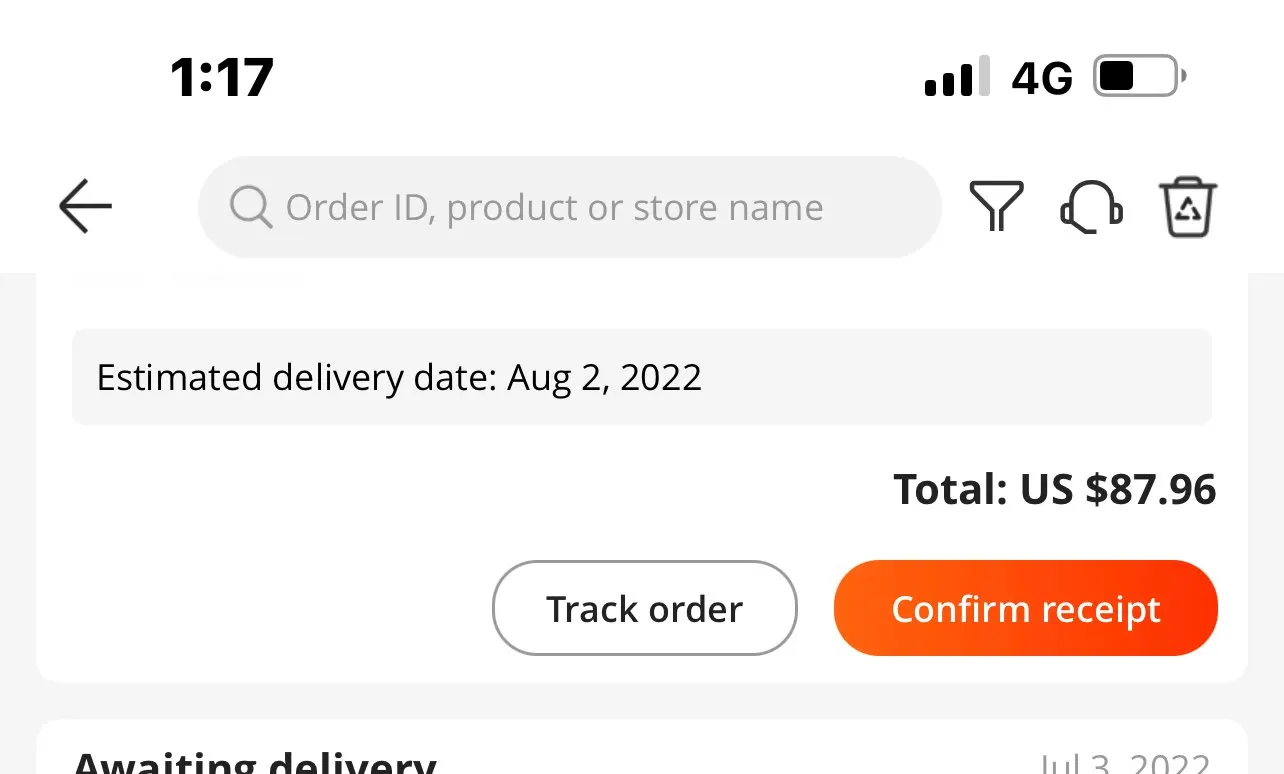Tap the back arrow
1284x774 pixels.
[86, 207]
